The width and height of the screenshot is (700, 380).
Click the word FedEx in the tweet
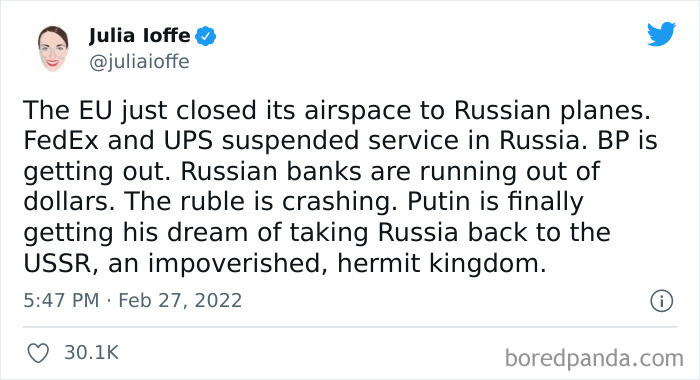[x=61, y=141]
